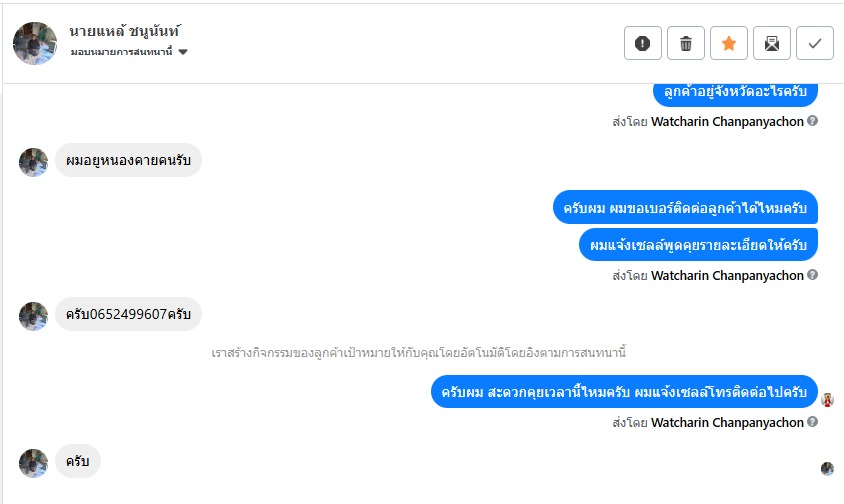The width and height of the screenshot is (844, 504).
Task: Click the small sender avatar beside the สะดวกคุยเวลานี้ไหมครับ message
Action: point(828,400)
